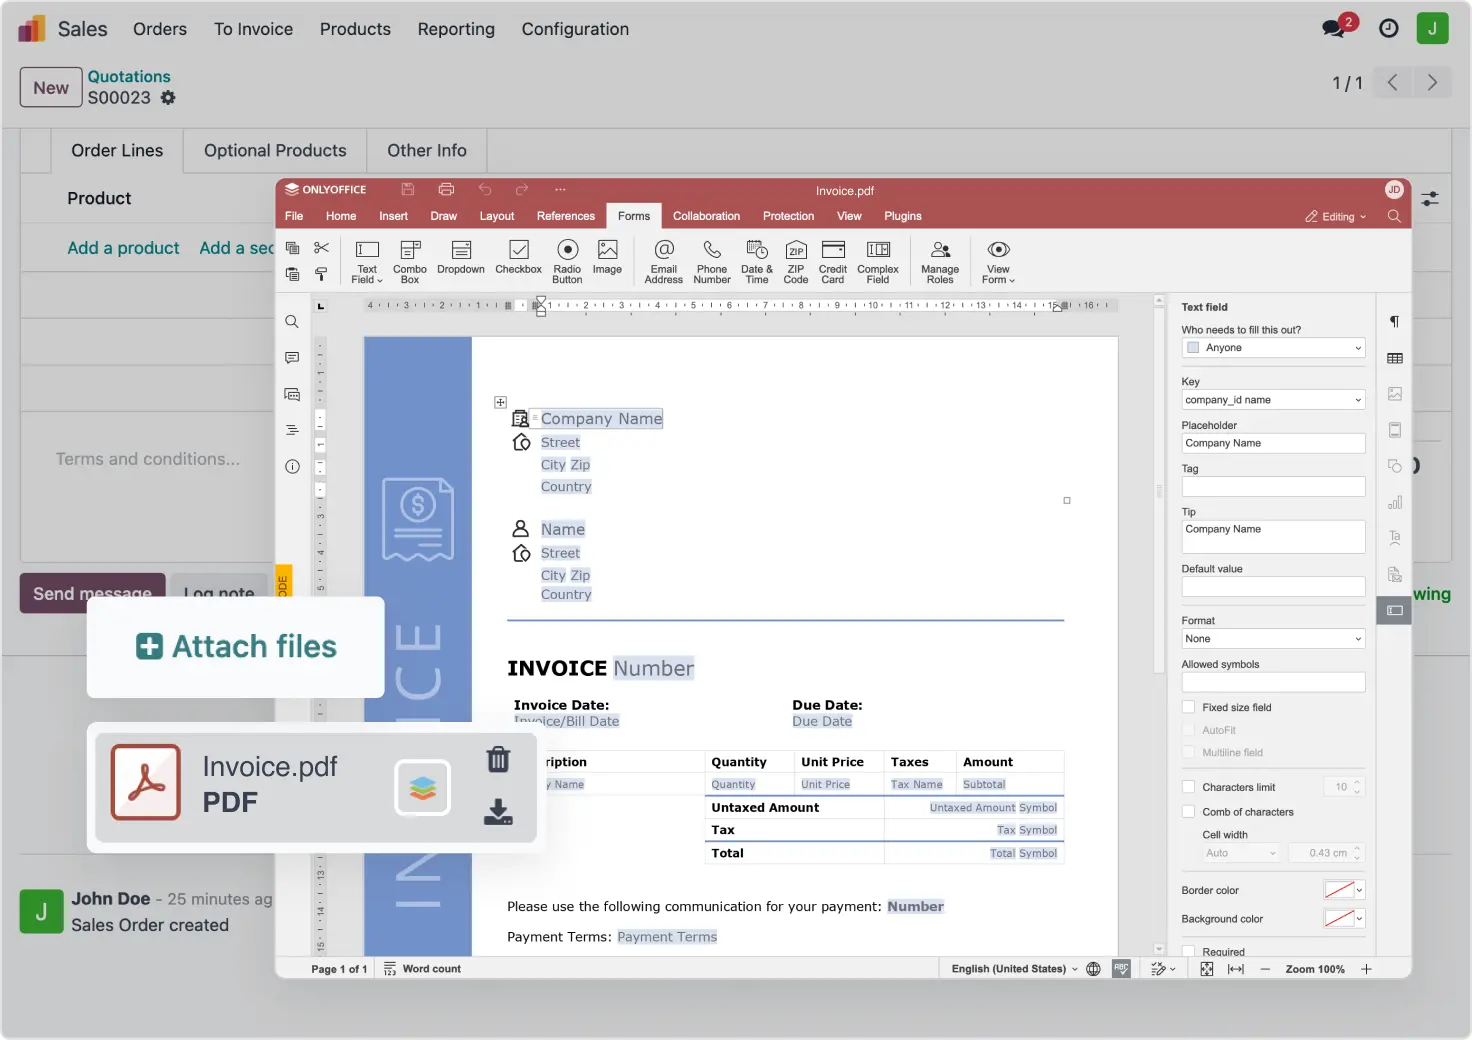Insert a Complex Field
Screen dimensions: 1472x1040
(x=878, y=261)
